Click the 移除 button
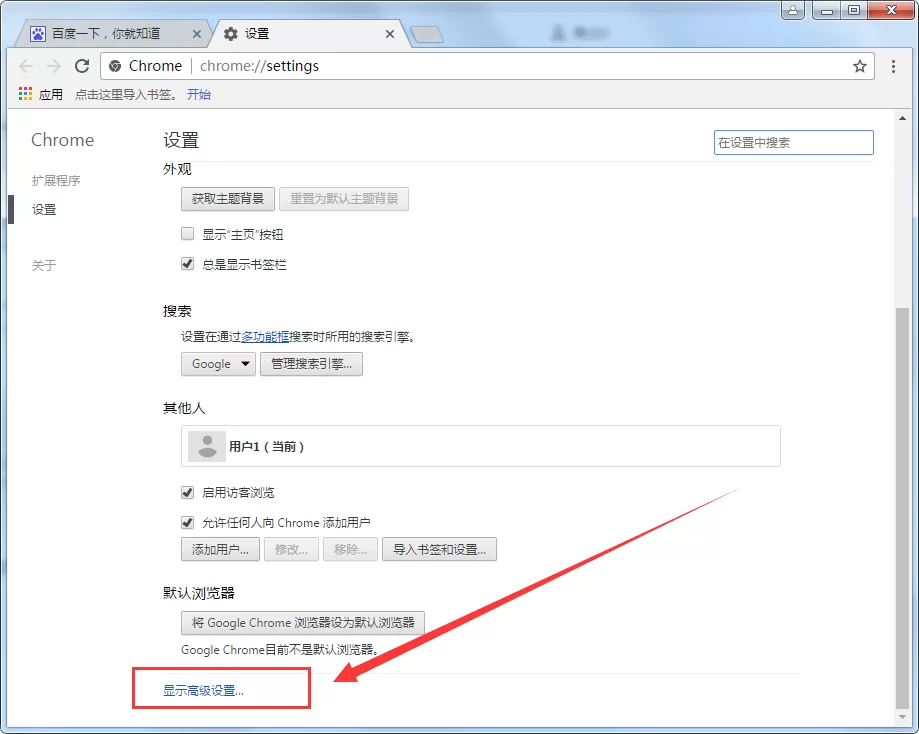919x734 pixels. tap(350, 549)
